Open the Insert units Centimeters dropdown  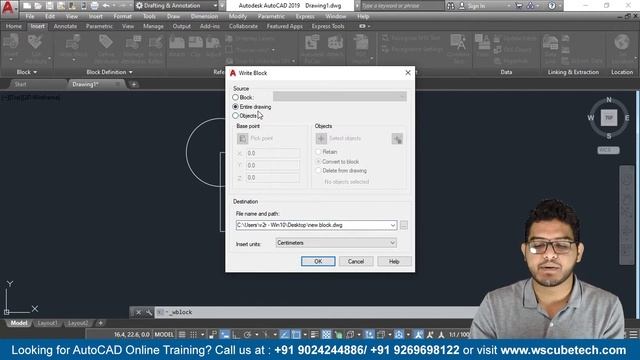pyautogui.click(x=336, y=243)
